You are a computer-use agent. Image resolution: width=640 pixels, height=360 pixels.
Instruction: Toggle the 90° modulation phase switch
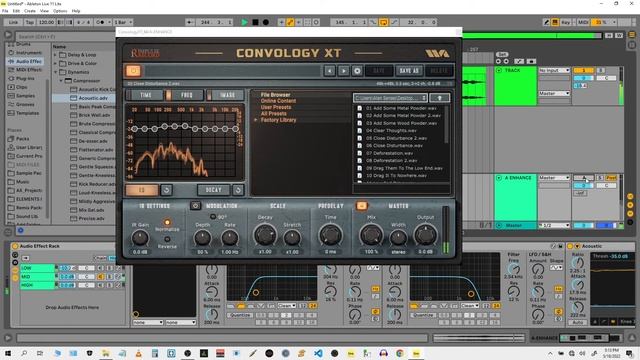tap(213, 217)
